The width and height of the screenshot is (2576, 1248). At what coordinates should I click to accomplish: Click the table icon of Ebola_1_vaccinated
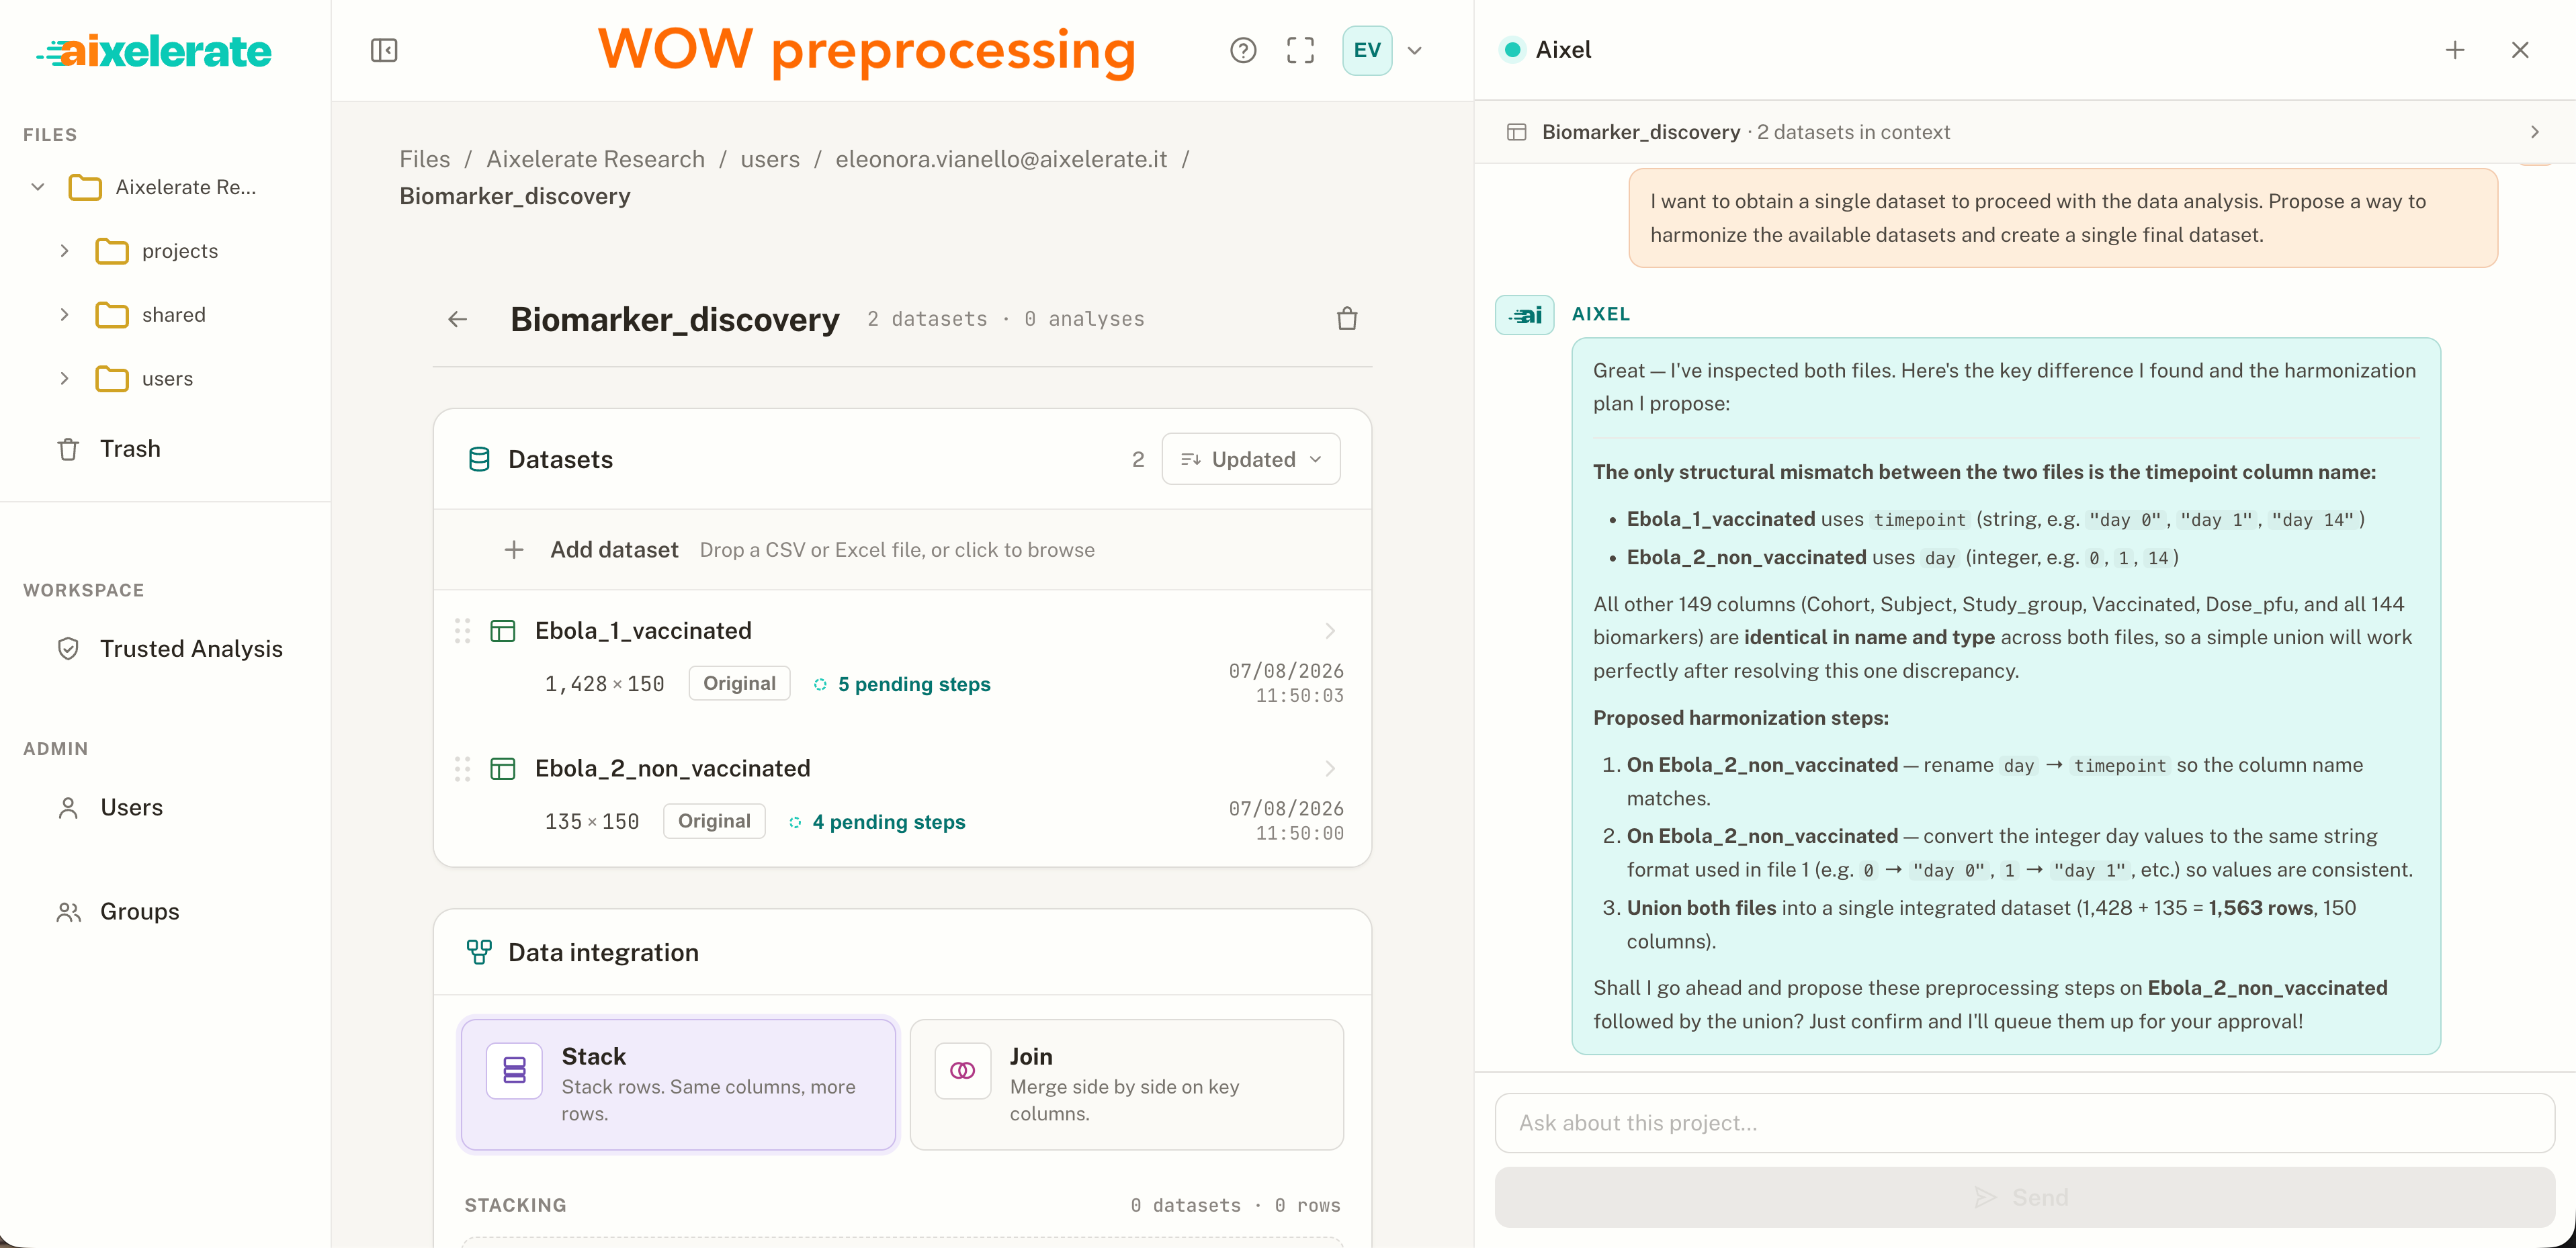(x=503, y=631)
